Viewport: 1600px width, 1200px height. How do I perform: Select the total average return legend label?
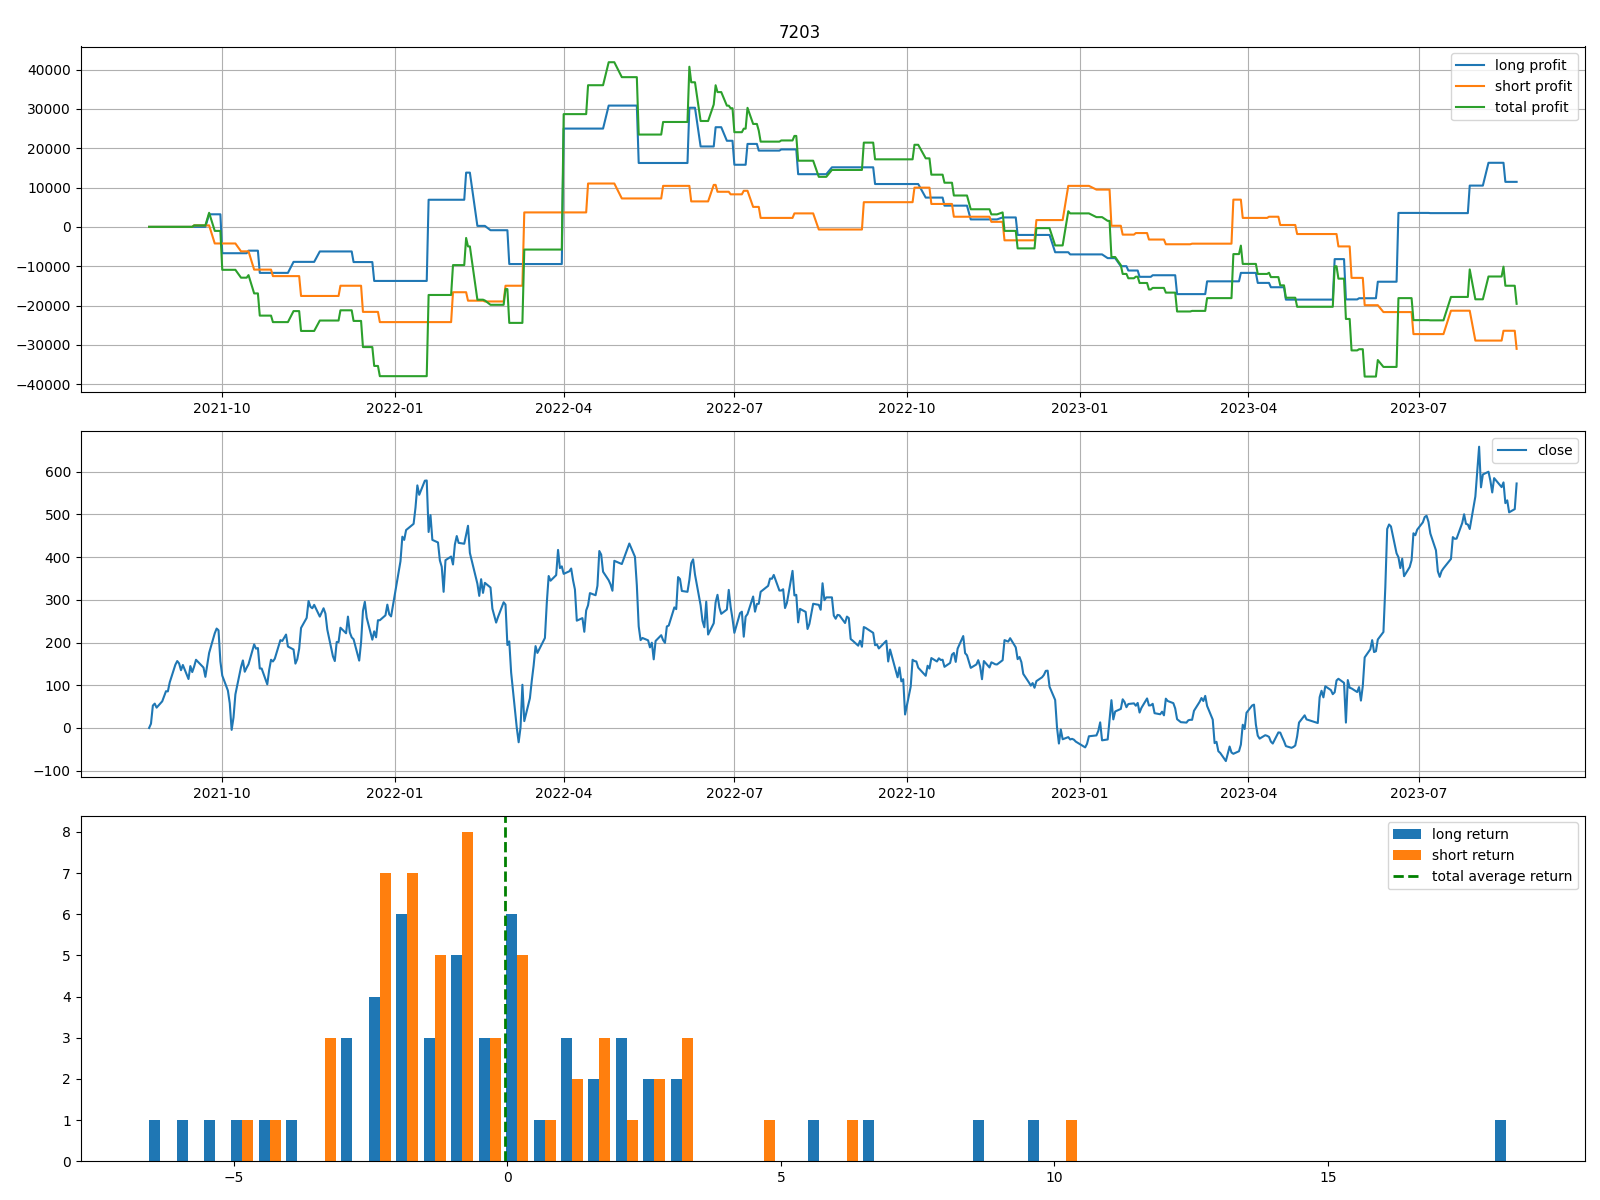[1502, 876]
